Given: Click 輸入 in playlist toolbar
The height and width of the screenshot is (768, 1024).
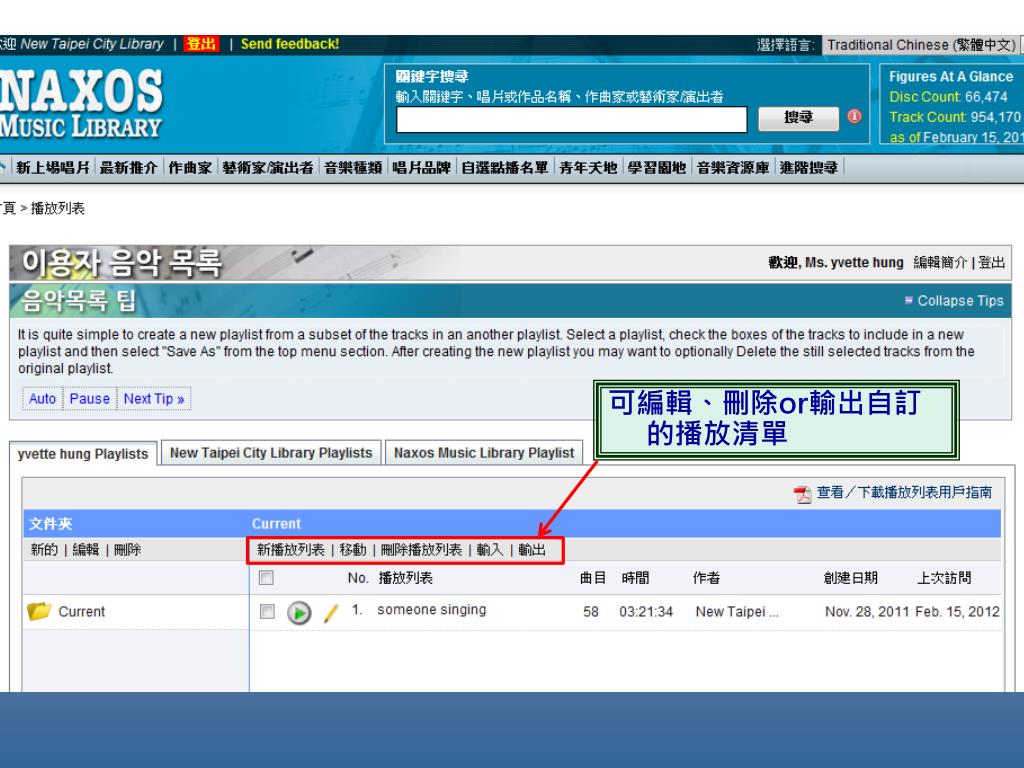Looking at the screenshot, I should click(x=490, y=550).
